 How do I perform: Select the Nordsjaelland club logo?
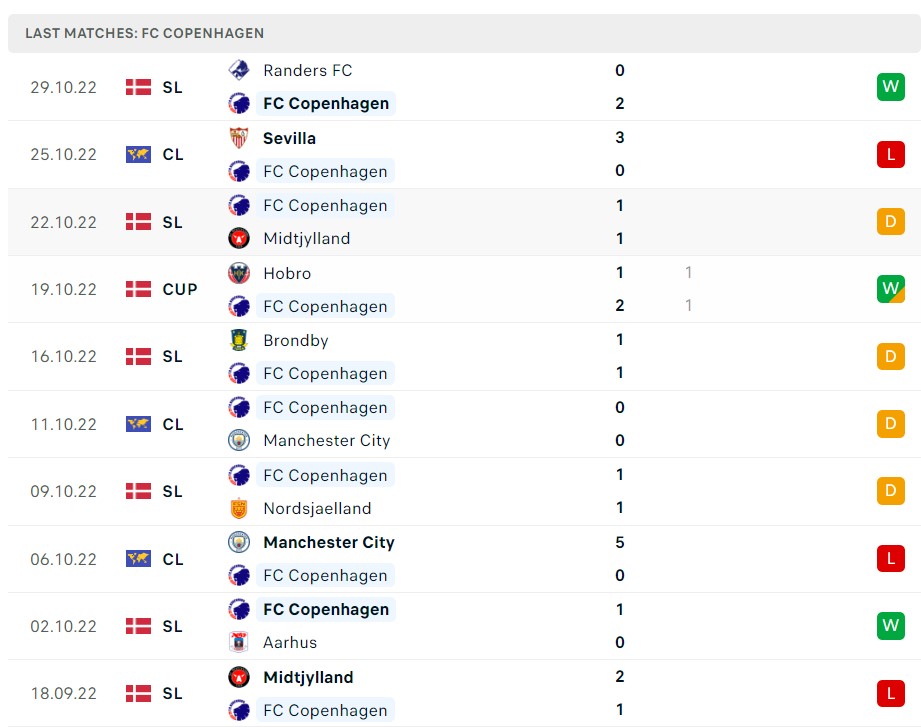pos(238,508)
